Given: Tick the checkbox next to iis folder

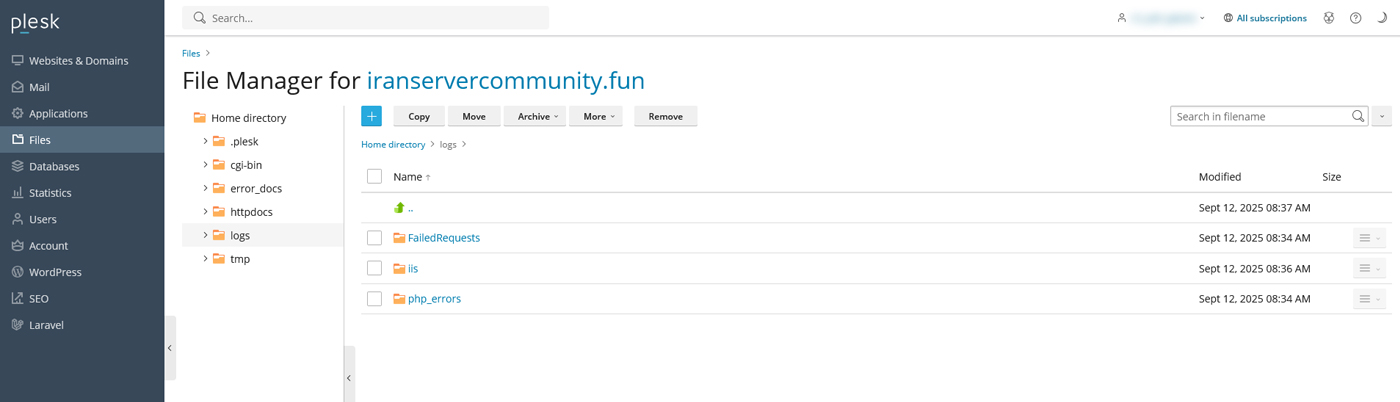Looking at the screenshot, I should (x=374, y=268).
